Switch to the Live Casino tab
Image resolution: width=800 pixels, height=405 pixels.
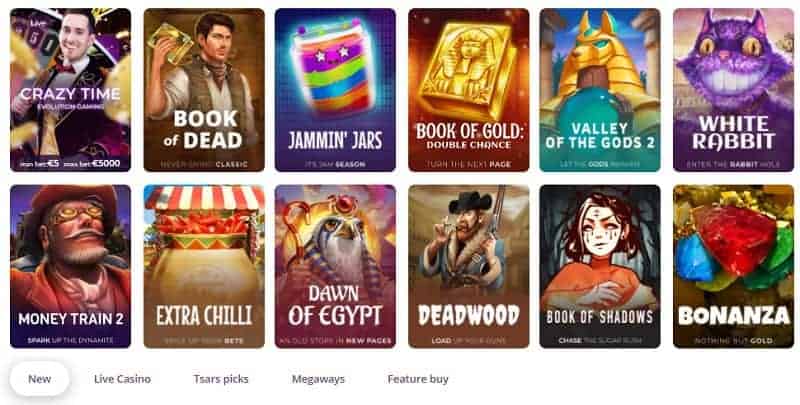coord(122,379)
